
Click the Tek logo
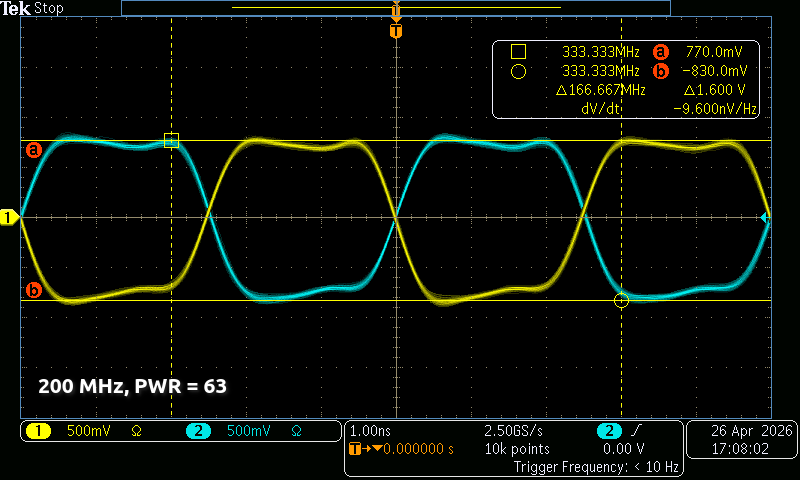click(16, 8)
